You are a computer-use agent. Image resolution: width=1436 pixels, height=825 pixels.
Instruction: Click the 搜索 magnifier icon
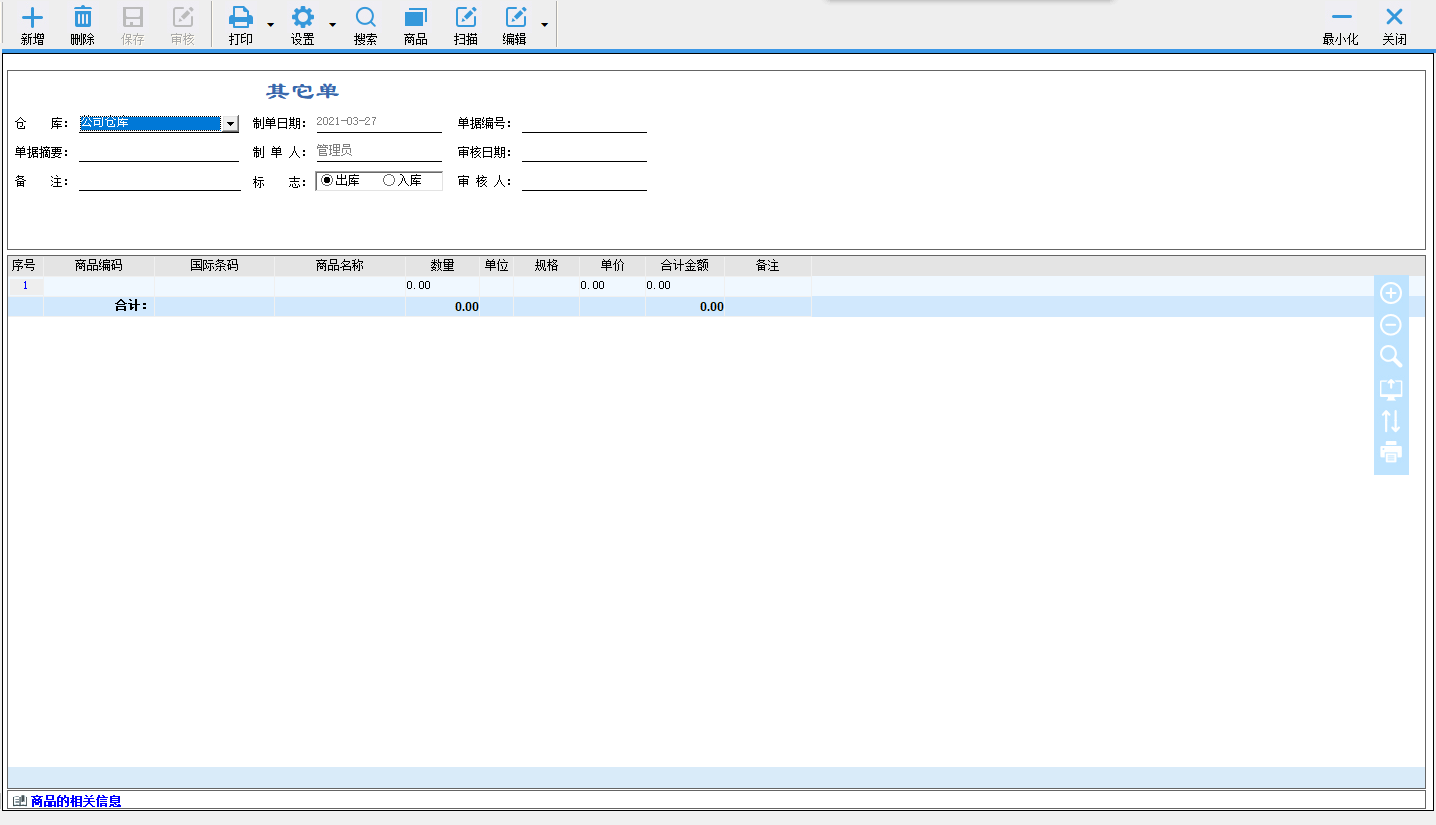tap(366, 17)
